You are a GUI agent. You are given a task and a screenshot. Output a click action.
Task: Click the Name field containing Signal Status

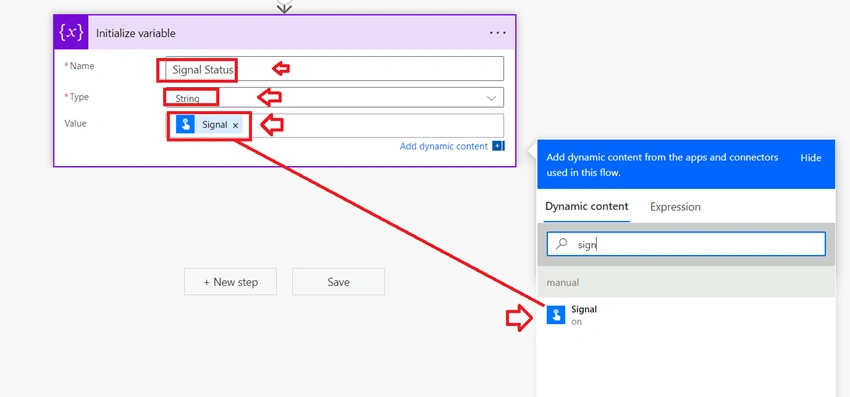(334, 69)
